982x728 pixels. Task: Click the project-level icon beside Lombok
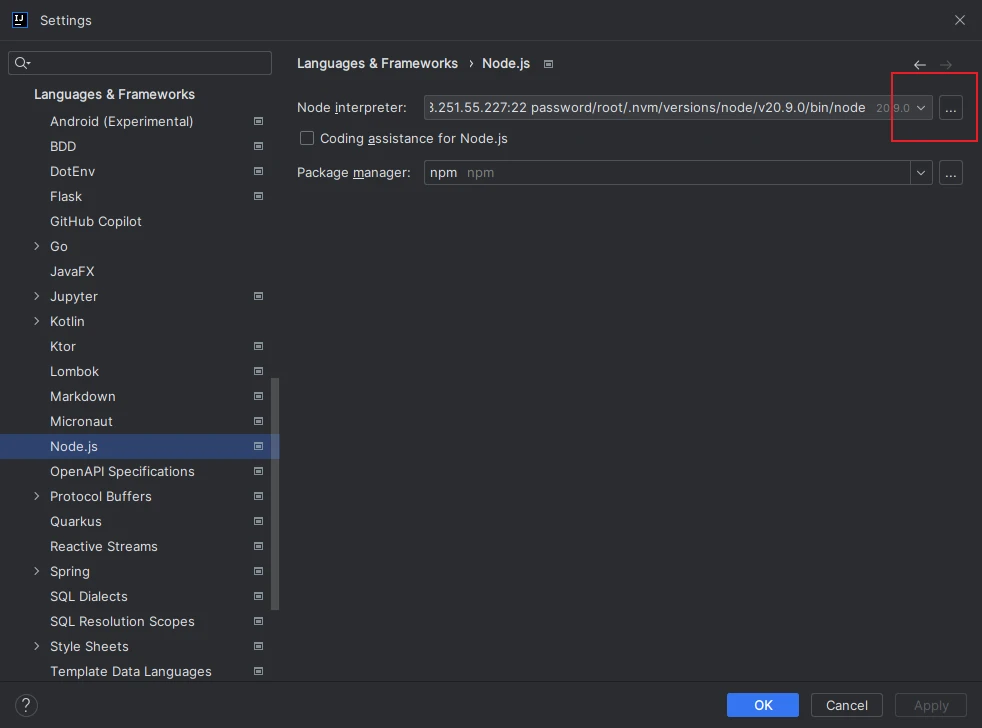(x=258, y=372)
